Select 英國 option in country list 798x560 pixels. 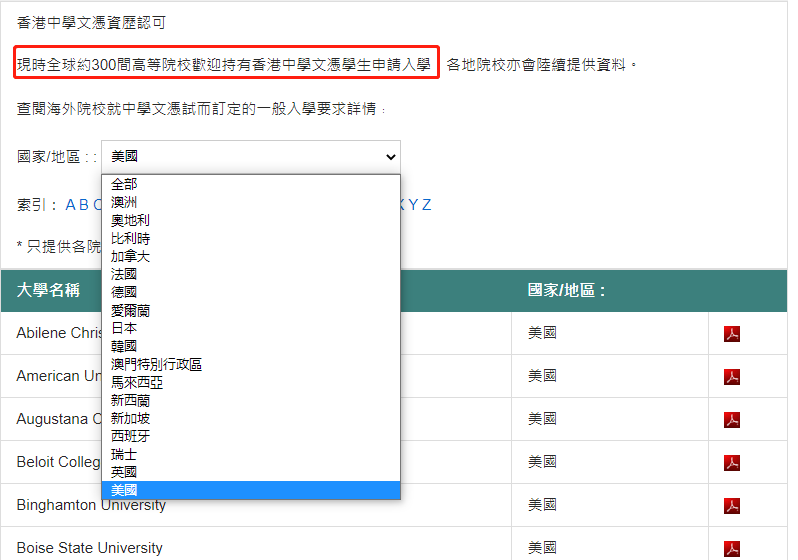pos(251,472)
